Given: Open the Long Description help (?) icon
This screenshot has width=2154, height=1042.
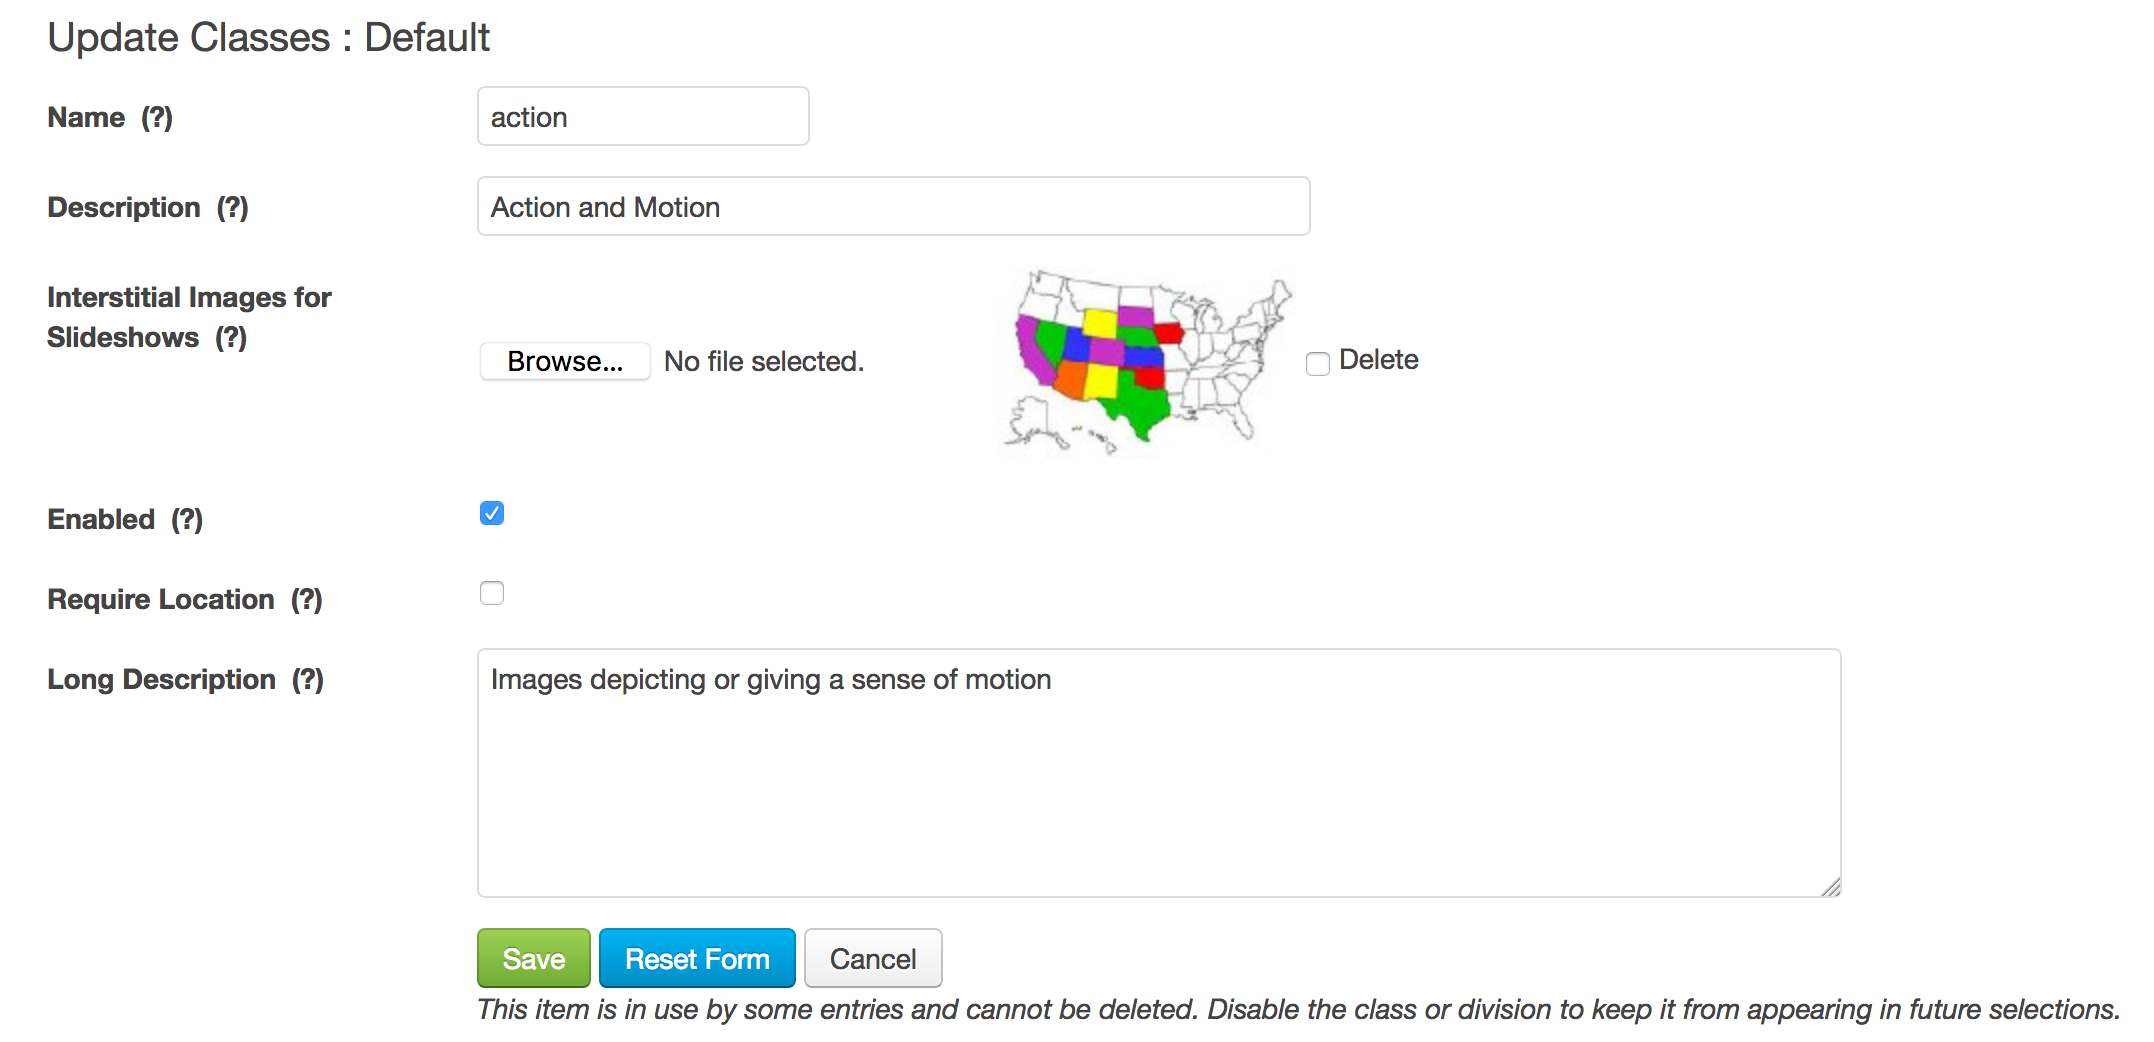Looking at the screenshot, I should click(x=308, y=680).
